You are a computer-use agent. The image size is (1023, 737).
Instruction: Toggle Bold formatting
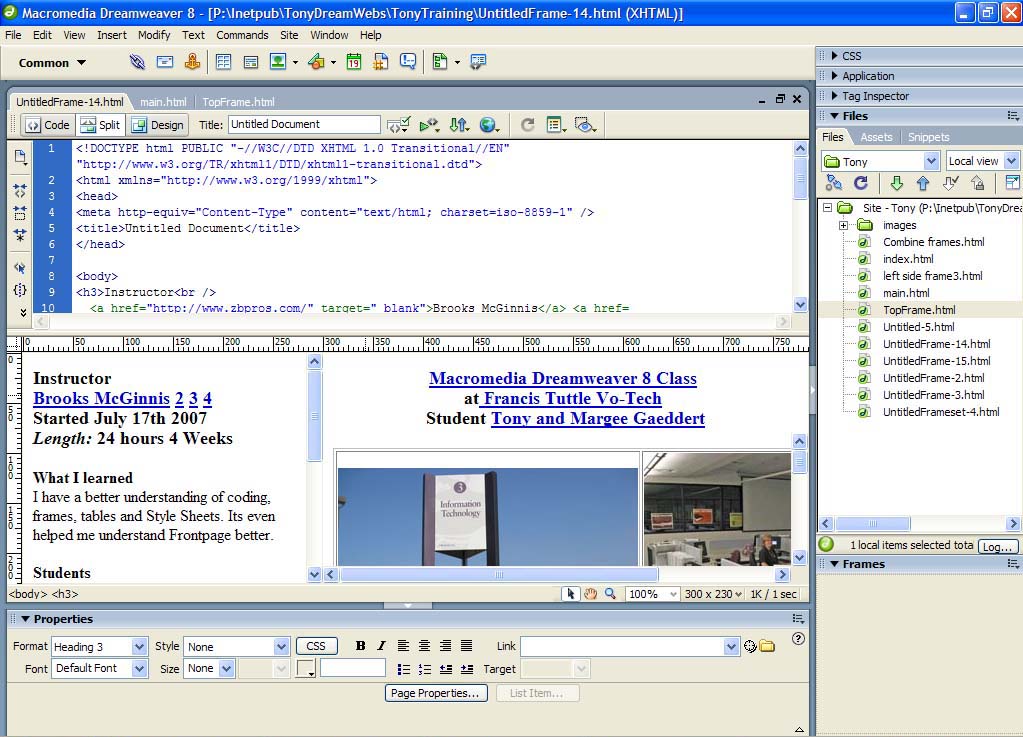click(x=360, y=646)
